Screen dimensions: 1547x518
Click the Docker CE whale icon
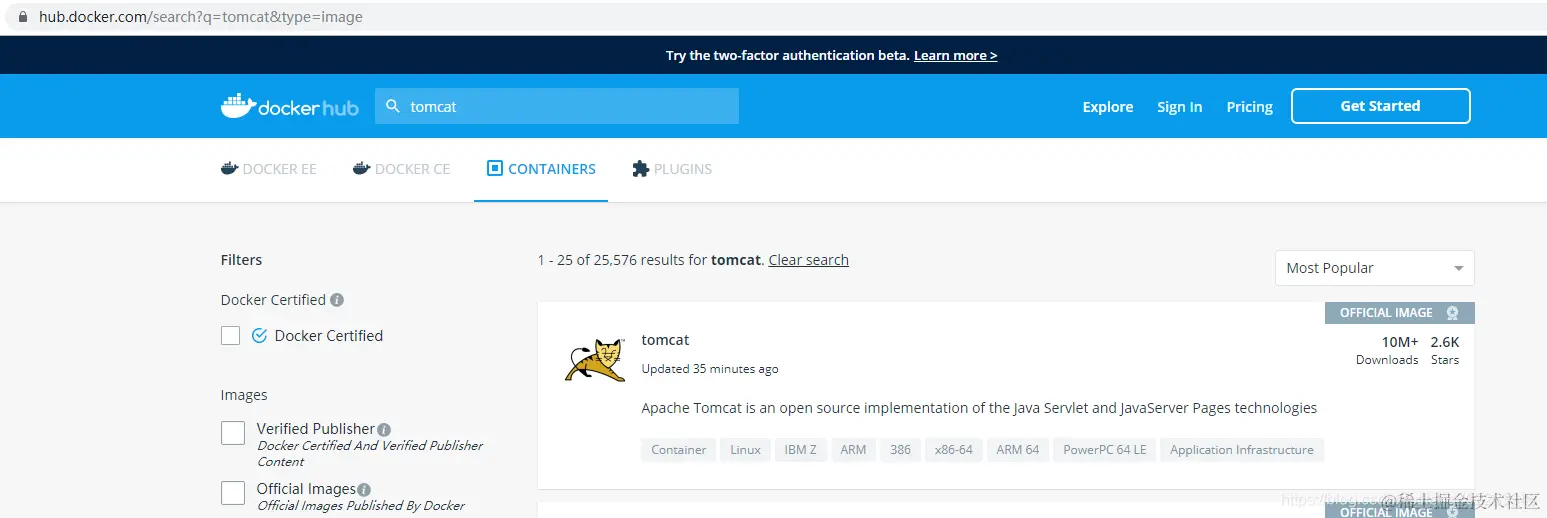(x=361, y=168)
